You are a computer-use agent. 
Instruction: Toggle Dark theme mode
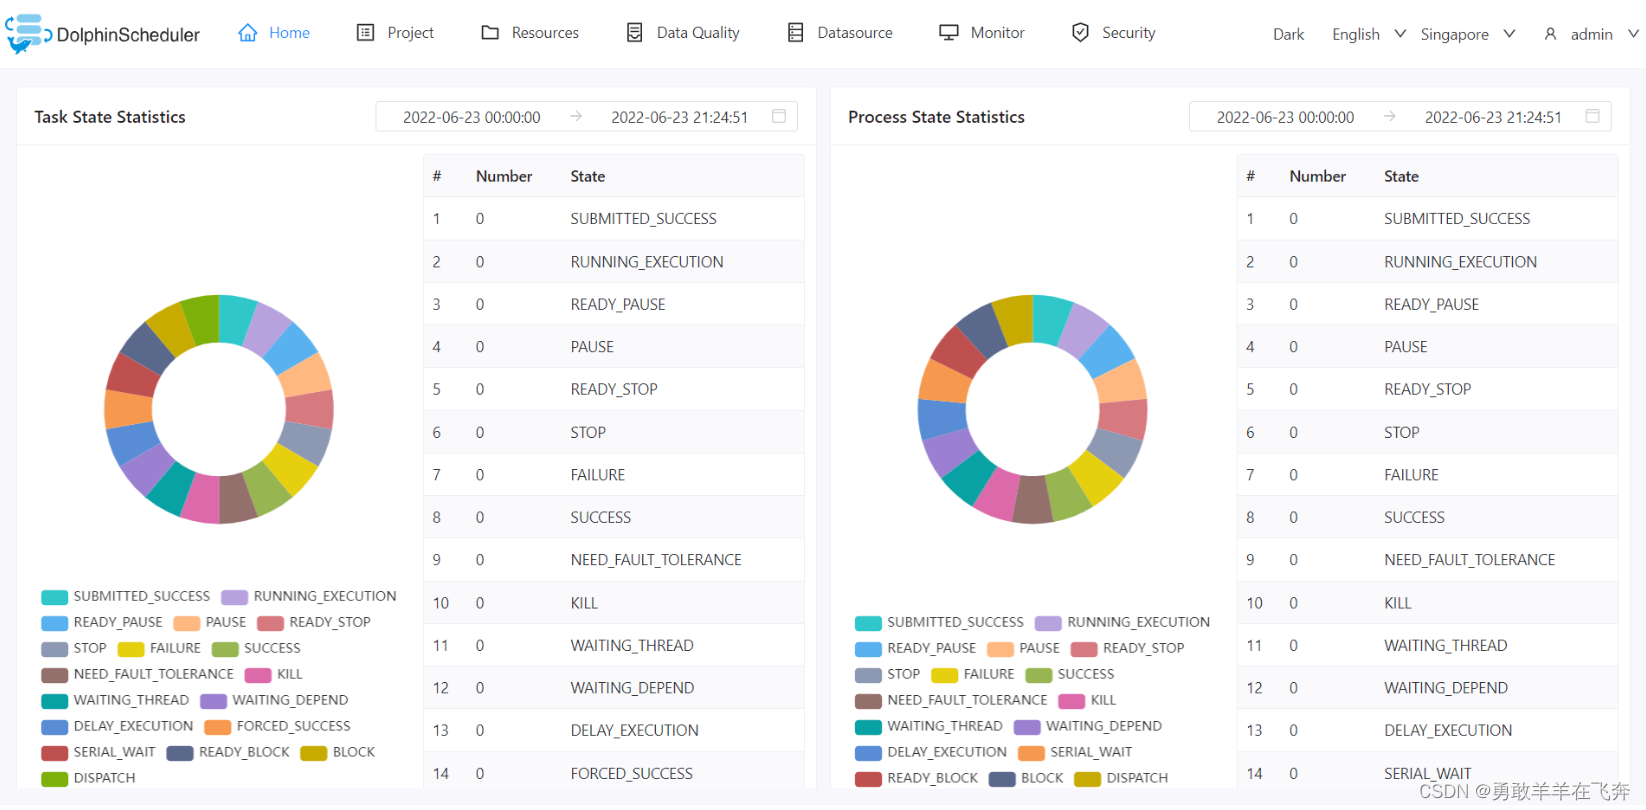(x=1288, y=34)
